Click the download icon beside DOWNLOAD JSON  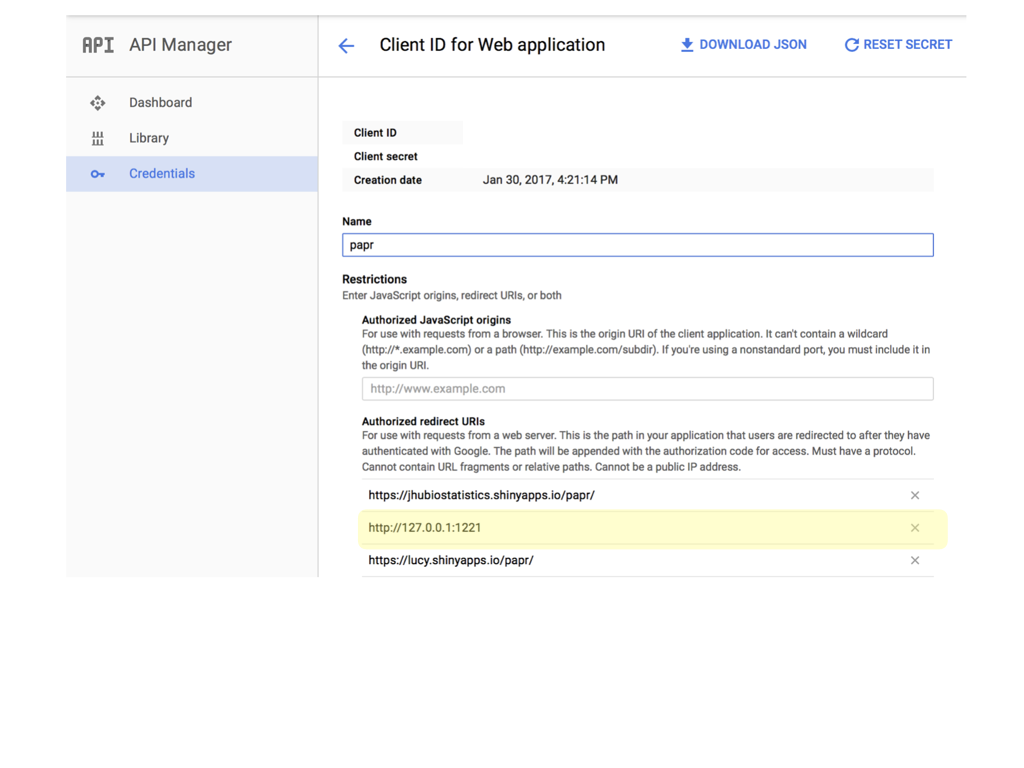tap(687, 45)
